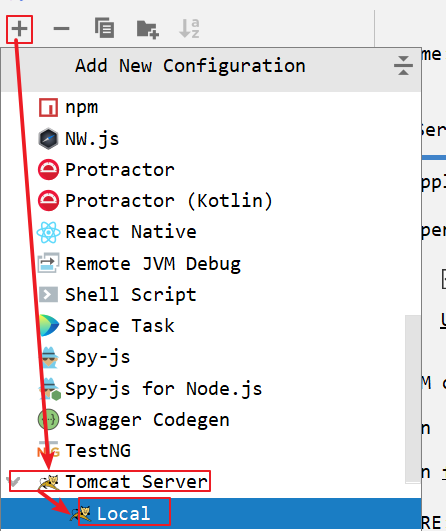
Task: Click the minus Remove Configuration icon
Action: 62,29
